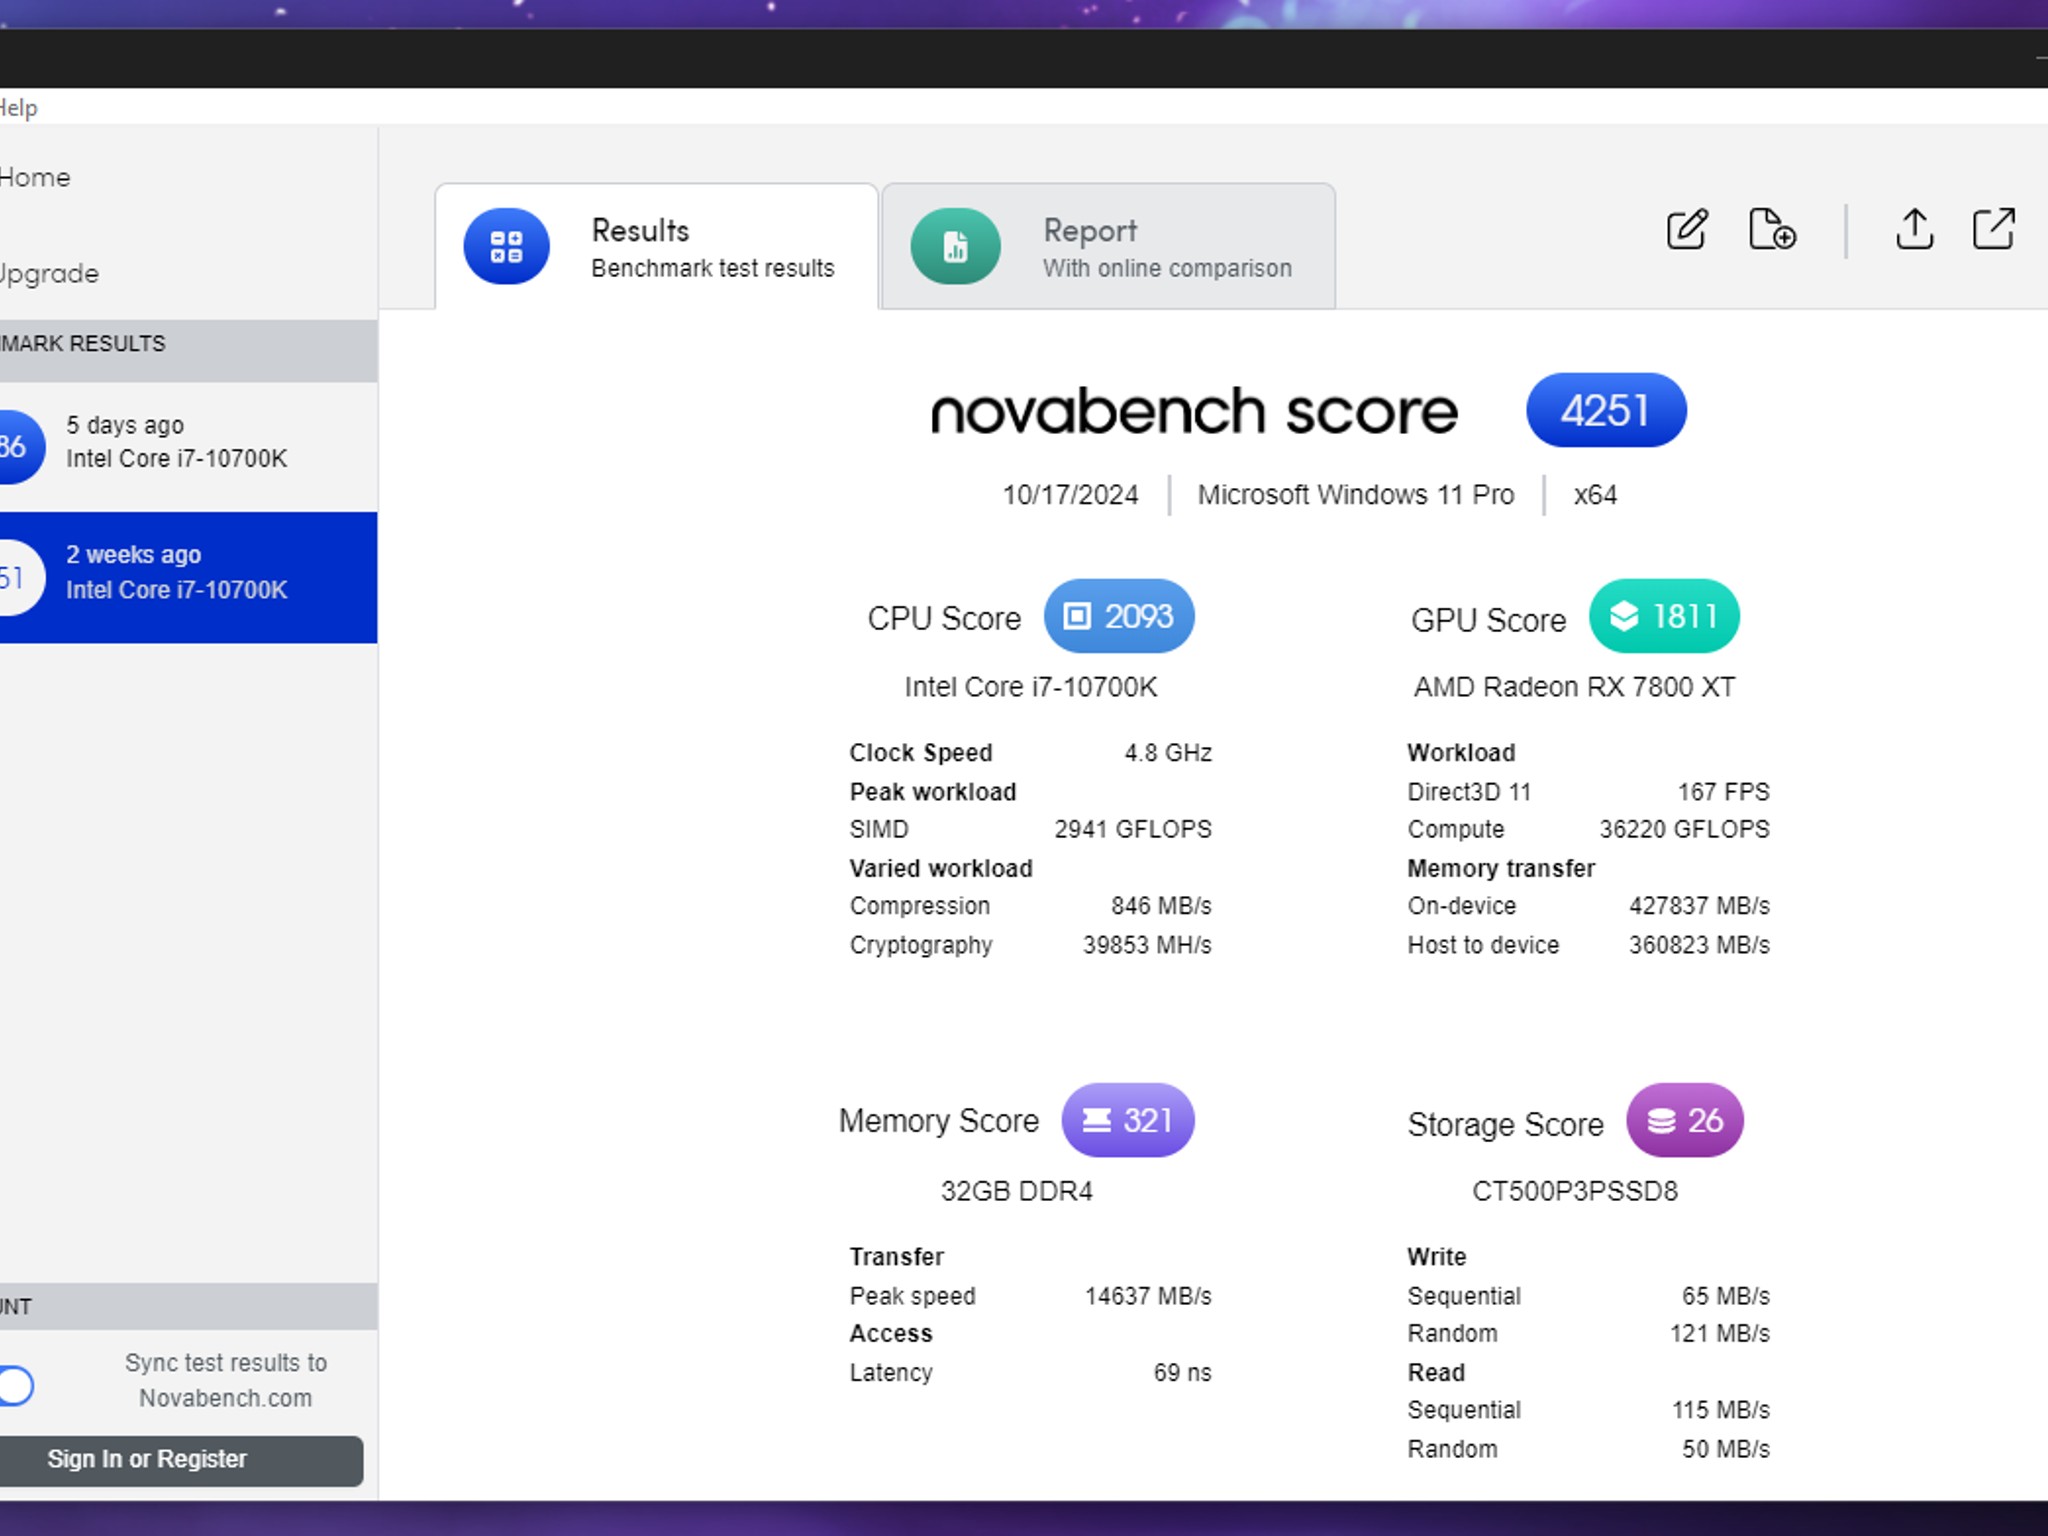Image resolution: width=2048 pixels, height=1536 pixels.
Task: Click the edit pencil icon
Action: (x=1687, y=229)
